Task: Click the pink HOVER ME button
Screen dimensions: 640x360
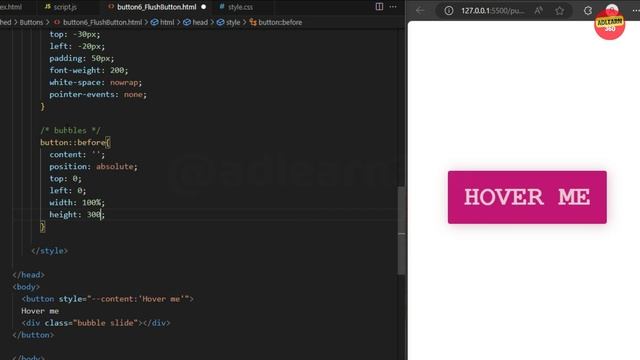Action: tap(527, 197)
